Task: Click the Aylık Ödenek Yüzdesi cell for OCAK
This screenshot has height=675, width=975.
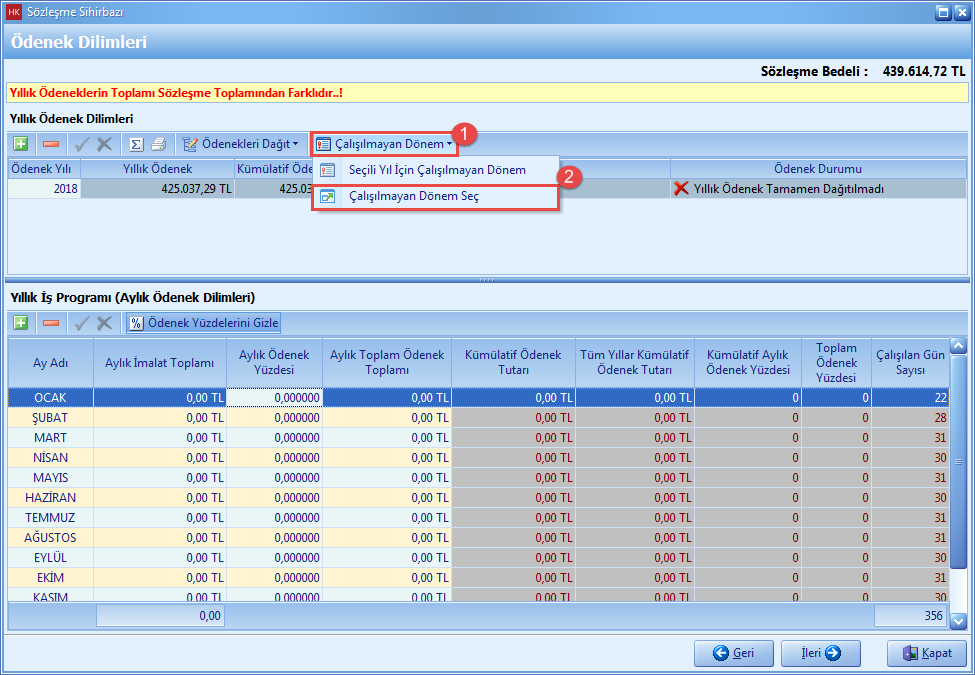Action: click(274, 397)
